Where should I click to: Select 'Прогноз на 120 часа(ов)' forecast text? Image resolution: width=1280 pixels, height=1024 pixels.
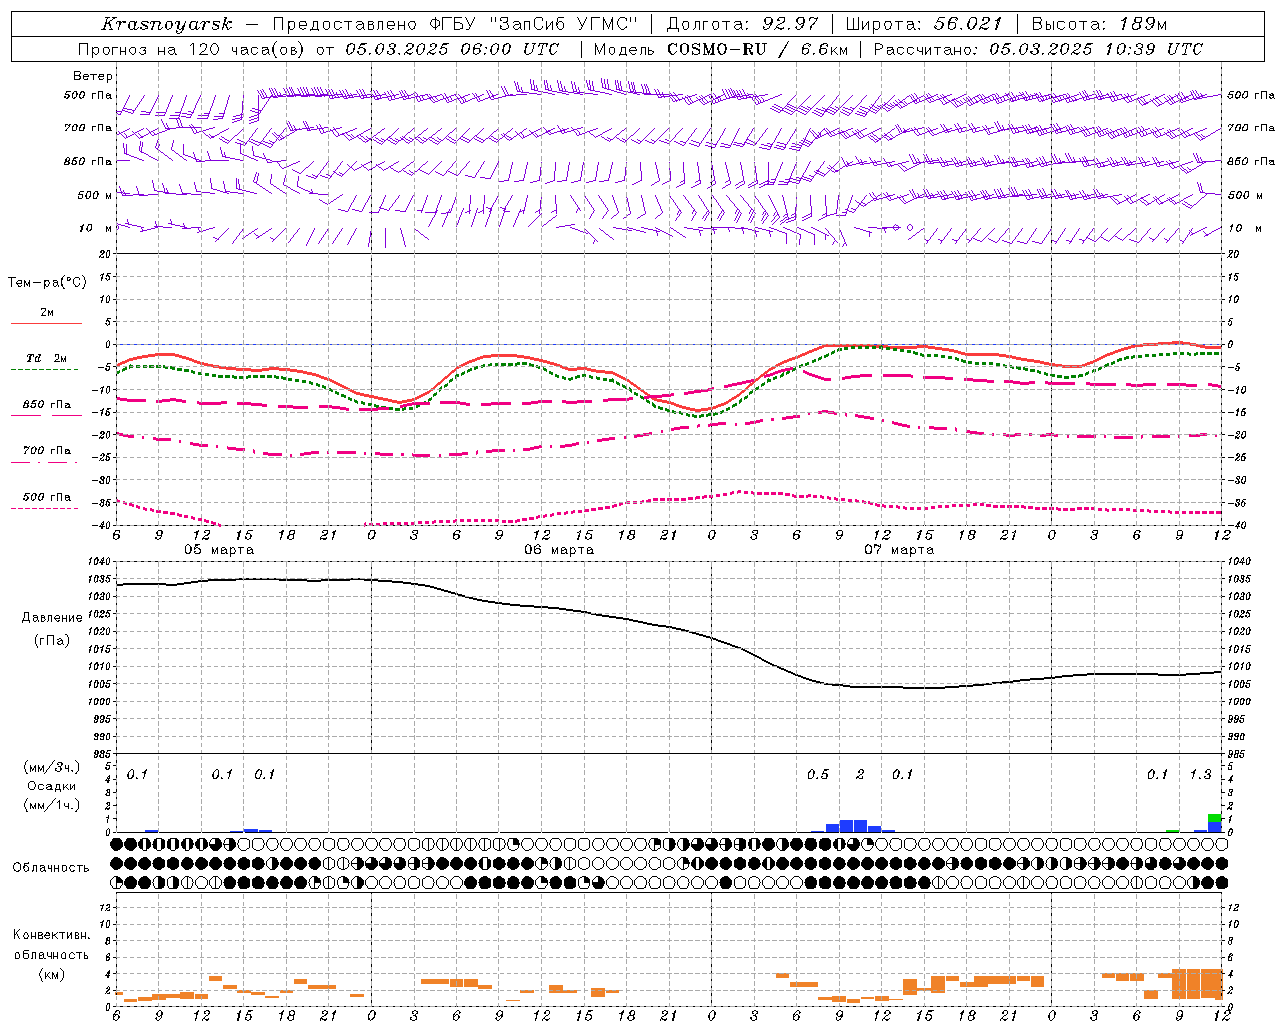[193, 49]
